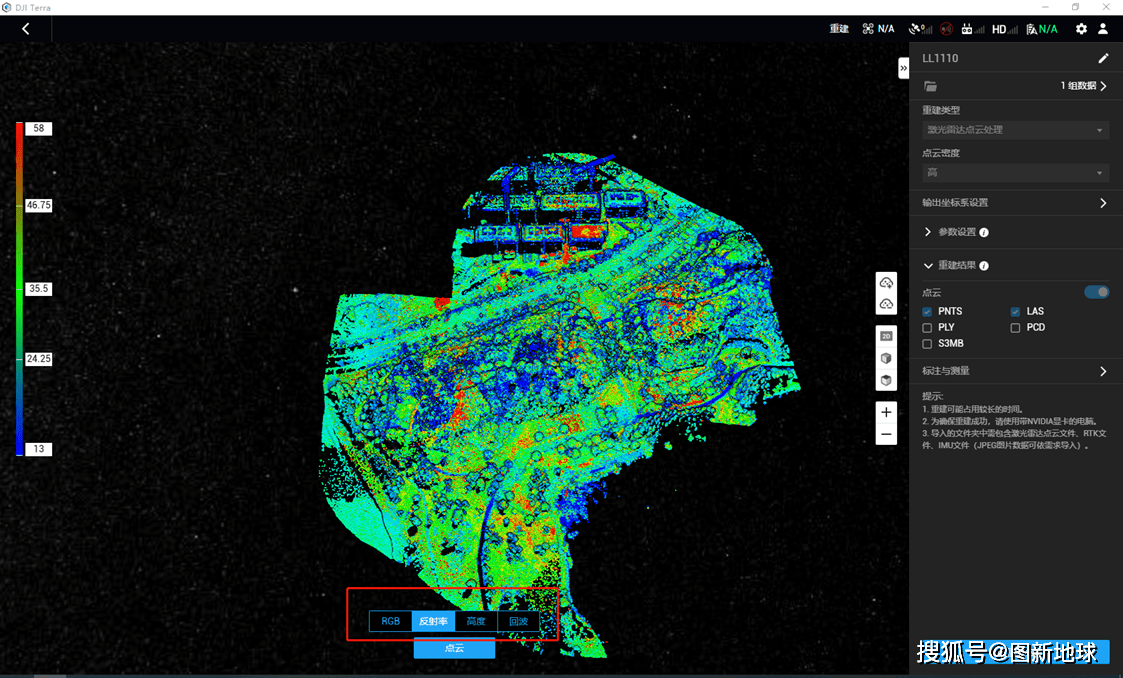Check the satellite GPS signal icon
This screenshot has width=1123, height=678.
tap(921, 29)
